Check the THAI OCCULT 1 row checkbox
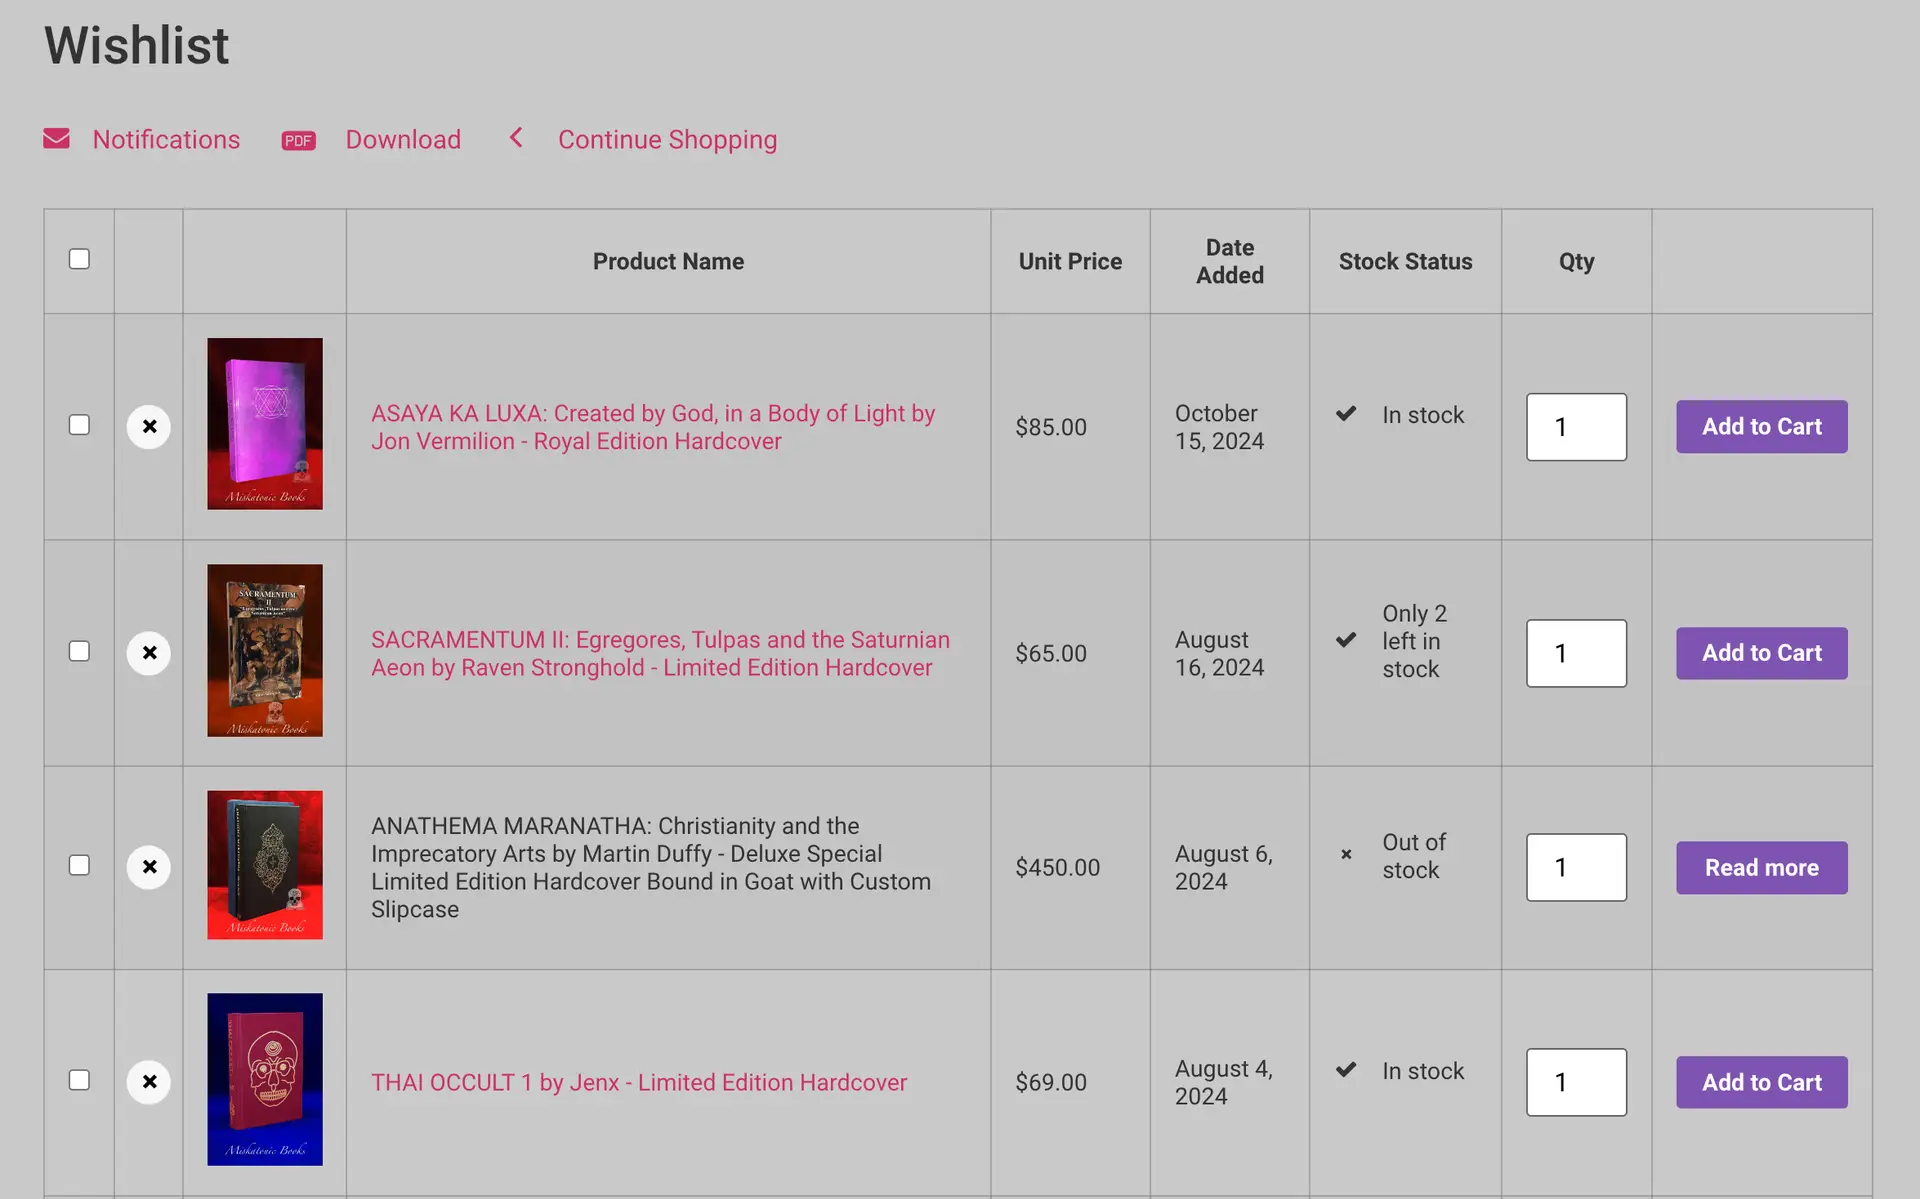This screenshot has width=1920, height=1199. point(79,1080)
